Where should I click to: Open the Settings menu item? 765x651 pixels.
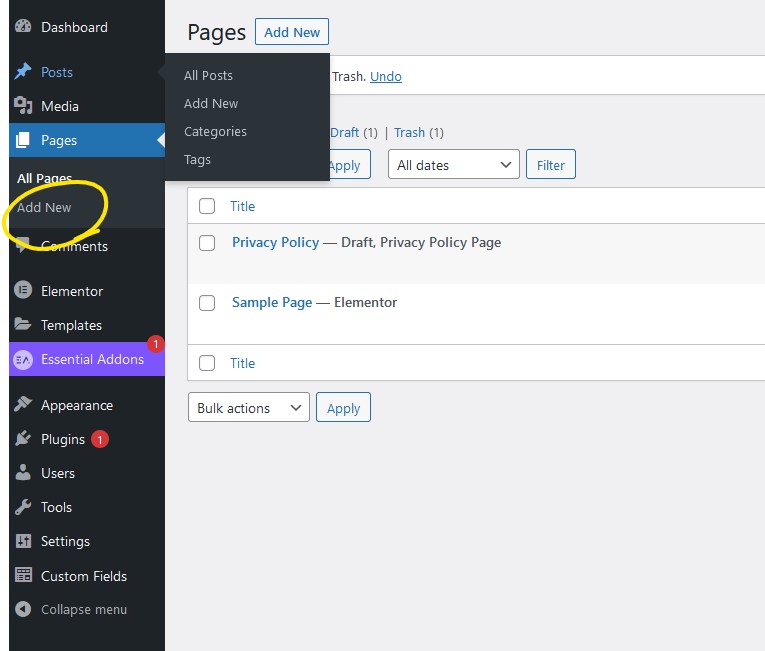(x=65, y=541)
